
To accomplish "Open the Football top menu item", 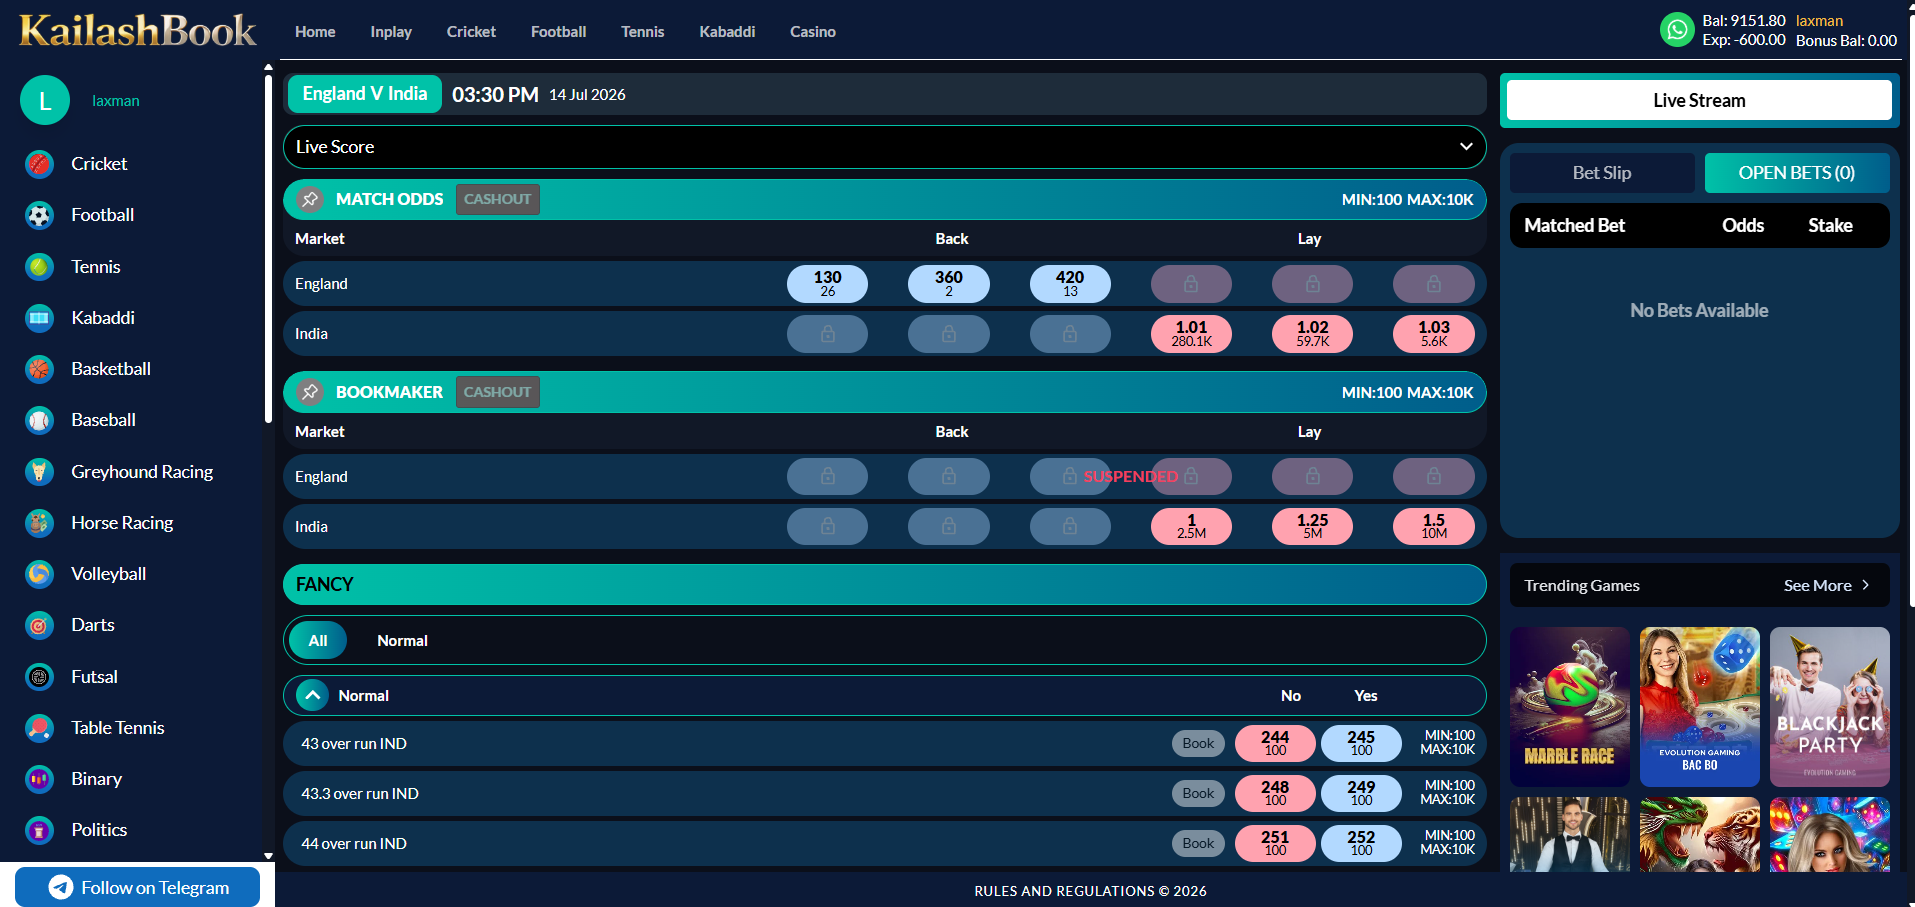I will click(x=558, y=32).
